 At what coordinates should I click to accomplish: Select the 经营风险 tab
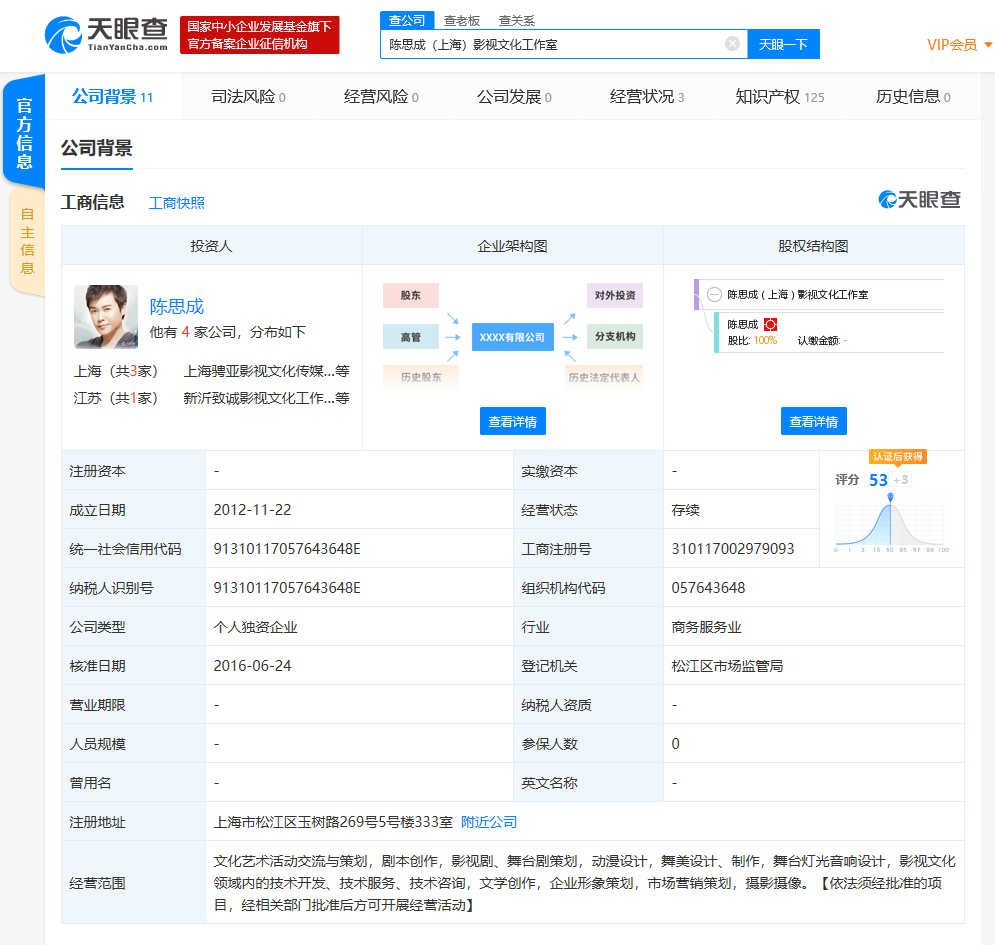(x=381, y=96)
